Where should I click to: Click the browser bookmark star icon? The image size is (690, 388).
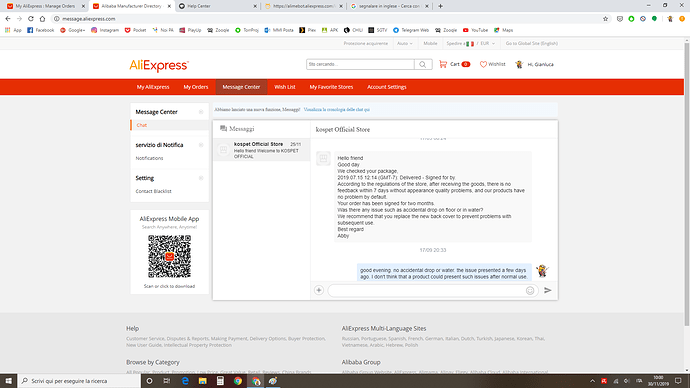[606, 19]
